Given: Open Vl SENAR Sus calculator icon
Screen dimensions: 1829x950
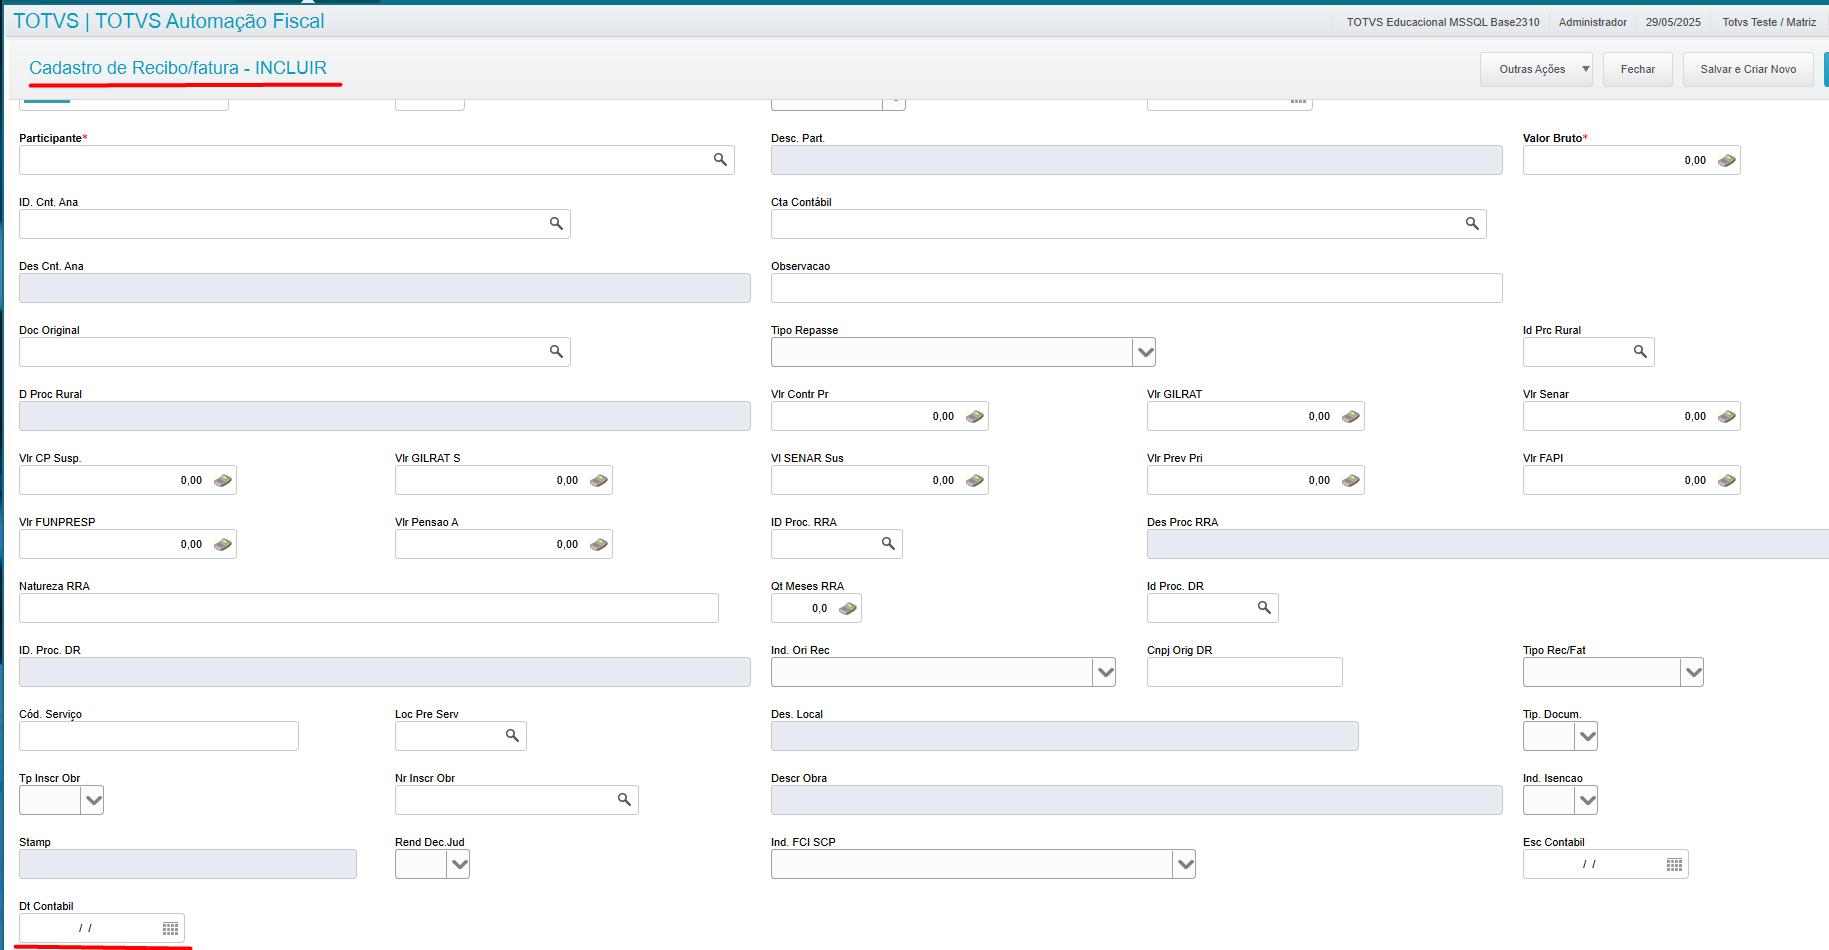Looking at the screenshot, I should tap(975, 480).
